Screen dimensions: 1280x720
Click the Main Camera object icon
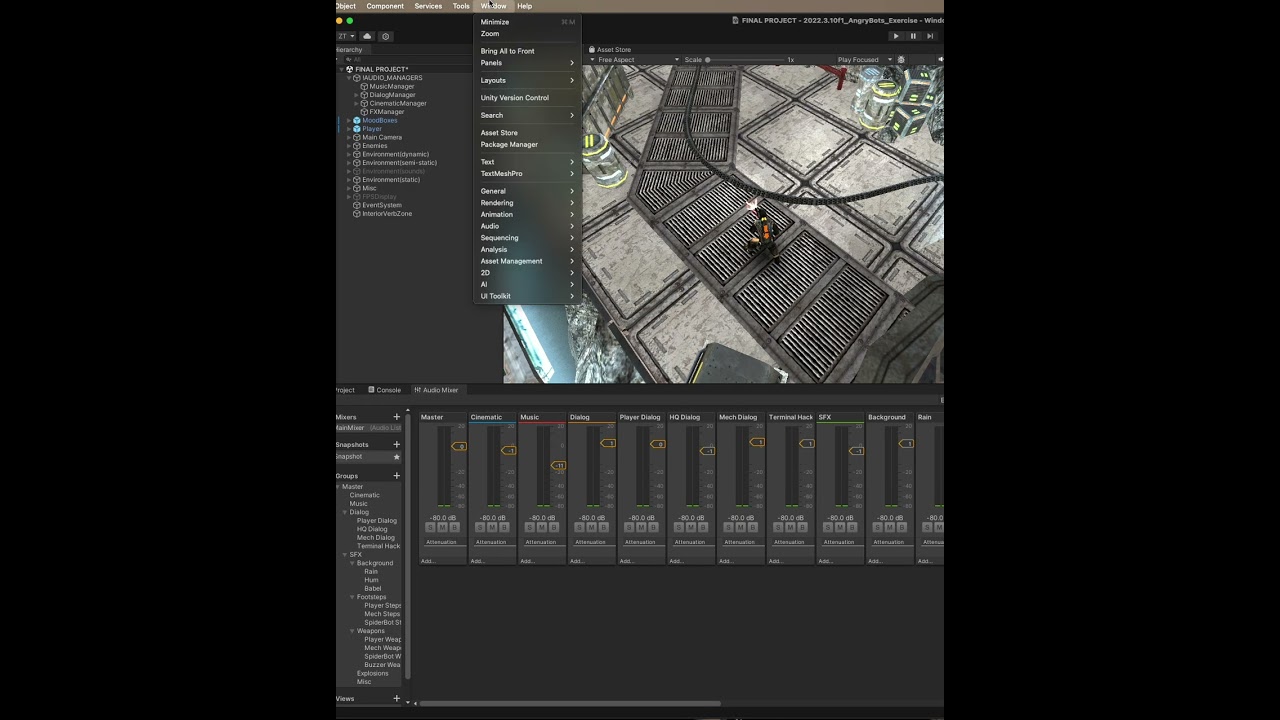[x=357, y=137]
